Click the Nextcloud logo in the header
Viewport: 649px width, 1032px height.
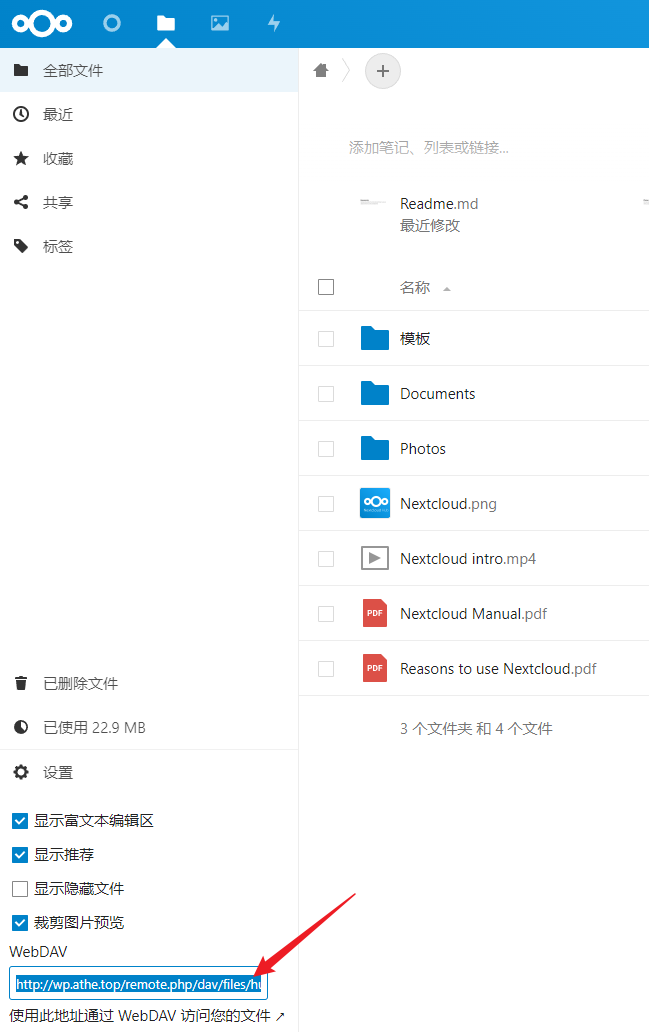pos(42,24)
